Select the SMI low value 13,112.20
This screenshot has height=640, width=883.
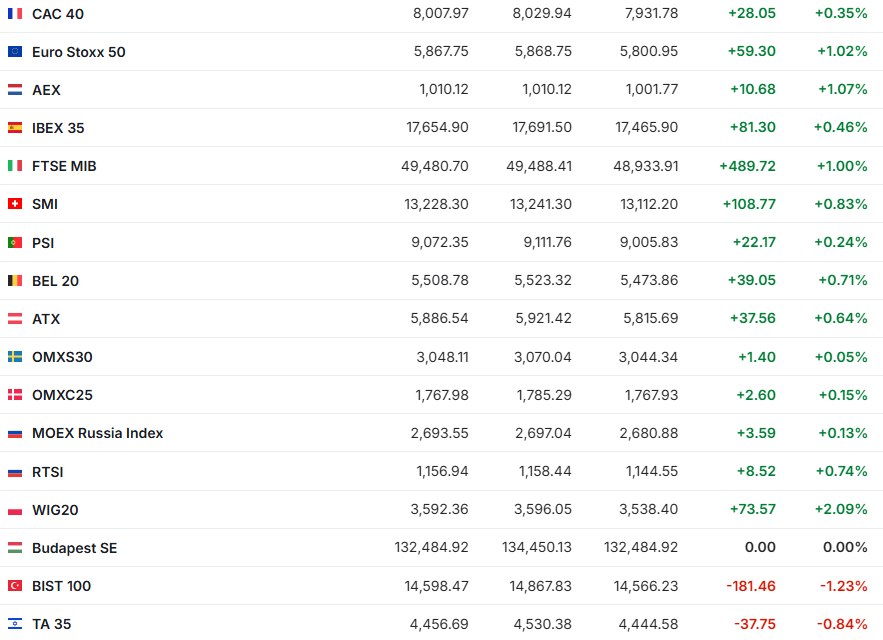pyautogui.click(x=649, y=204)
